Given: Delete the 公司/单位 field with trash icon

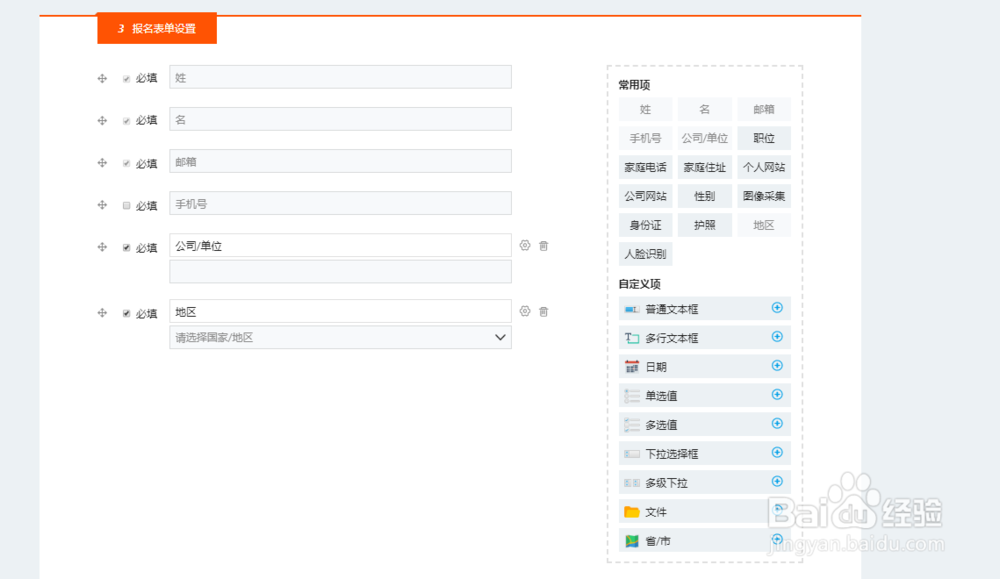Looking at the screenshot, I should (543, 246).
